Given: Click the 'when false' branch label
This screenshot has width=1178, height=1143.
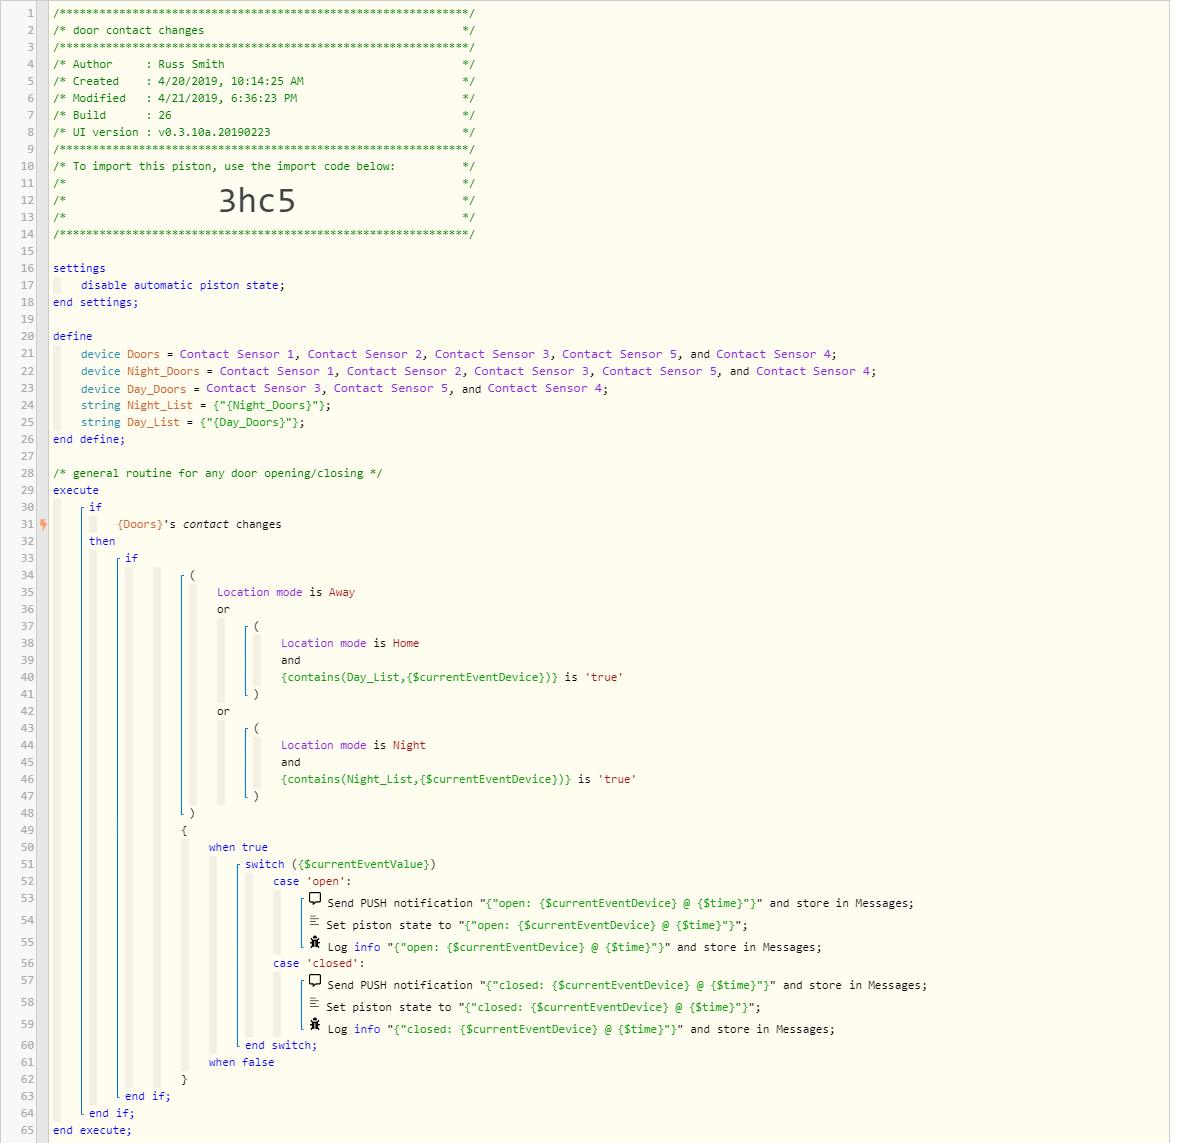Looking at the screenshot, I should [241, 1063].
